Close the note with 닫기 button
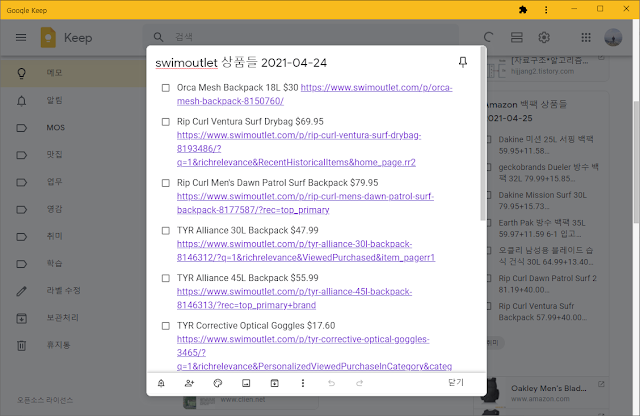This screenshot has height=416, width=640. click(456, 383)
